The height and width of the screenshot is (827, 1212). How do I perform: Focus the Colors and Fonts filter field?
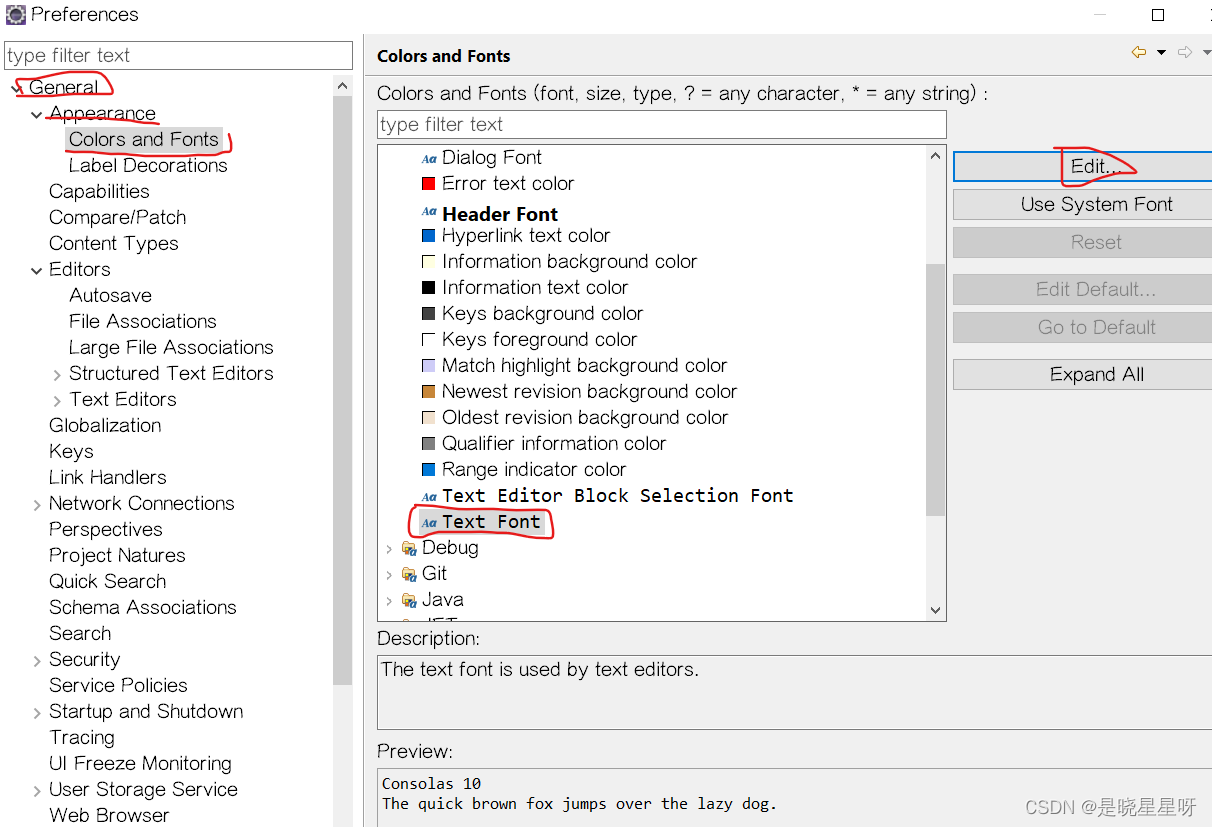661,125
